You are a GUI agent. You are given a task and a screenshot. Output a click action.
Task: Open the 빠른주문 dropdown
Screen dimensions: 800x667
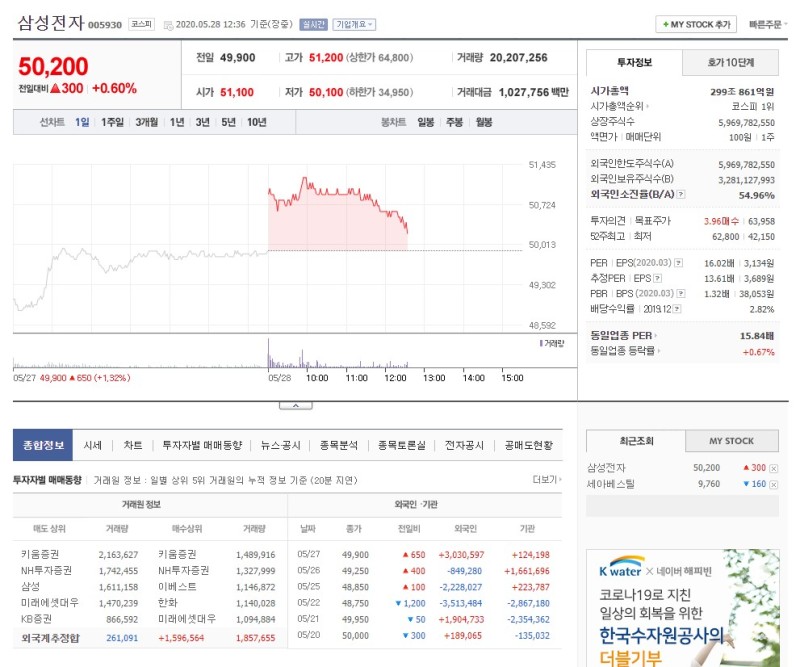click(767, 24)
